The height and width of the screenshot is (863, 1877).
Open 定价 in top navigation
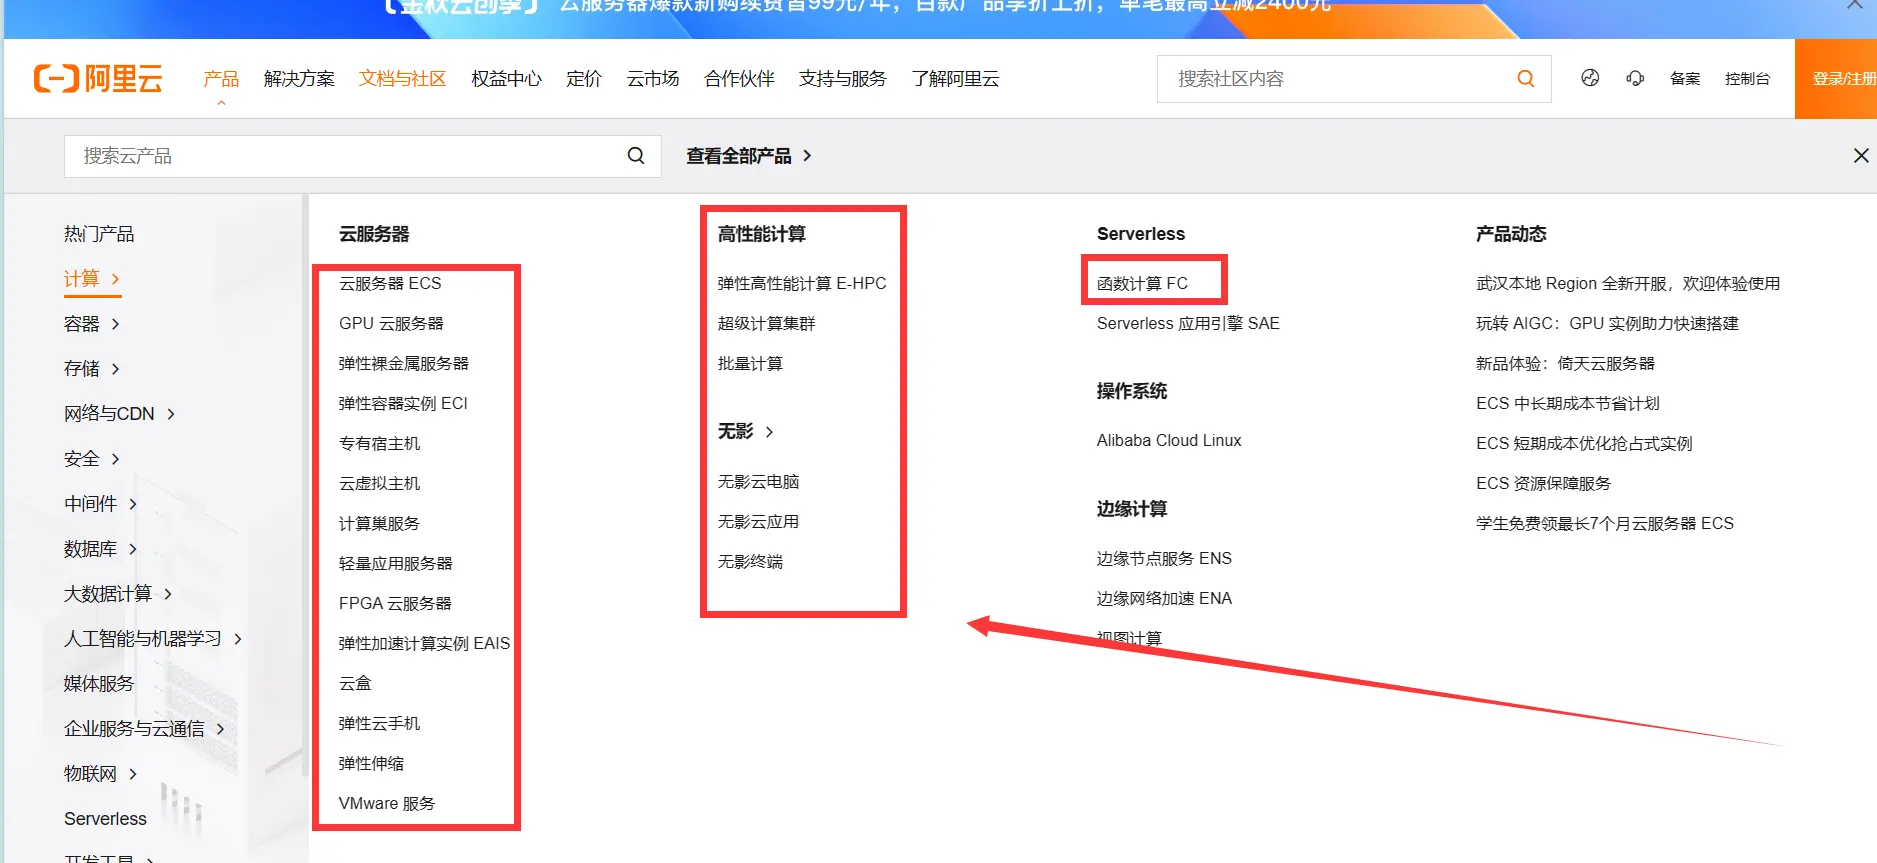(x=584, y=78)
